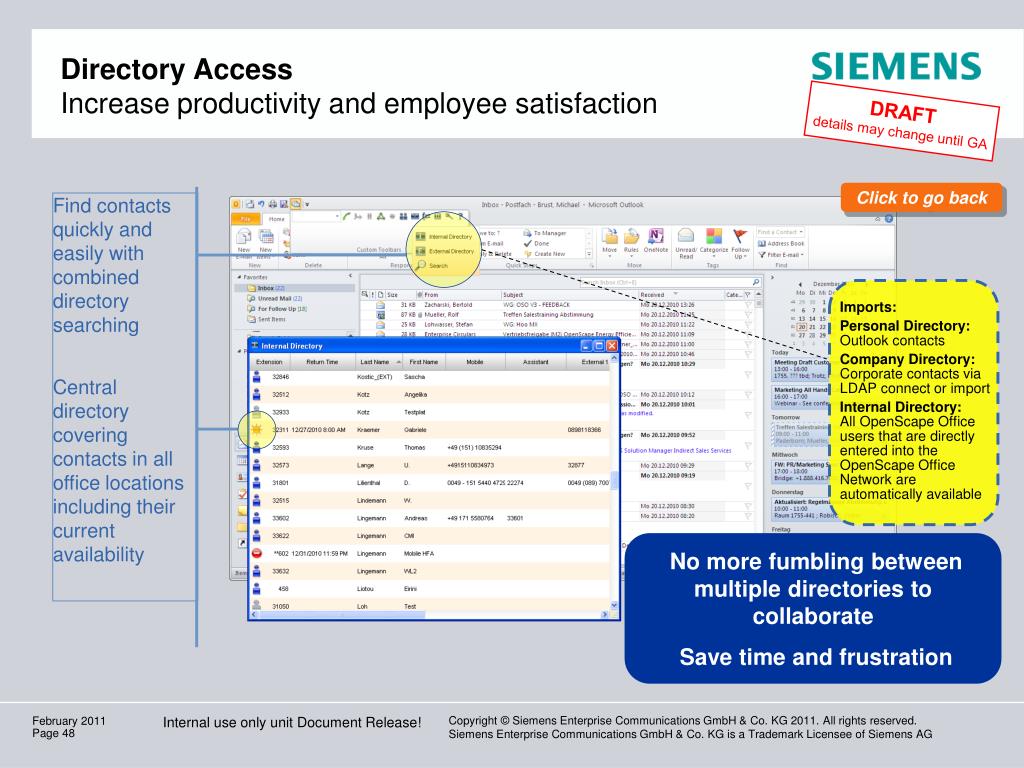Viewport: 1024px width, 768px height.
Task: Select the Lingemann WL2 row
Action: (x=430, y=571)
